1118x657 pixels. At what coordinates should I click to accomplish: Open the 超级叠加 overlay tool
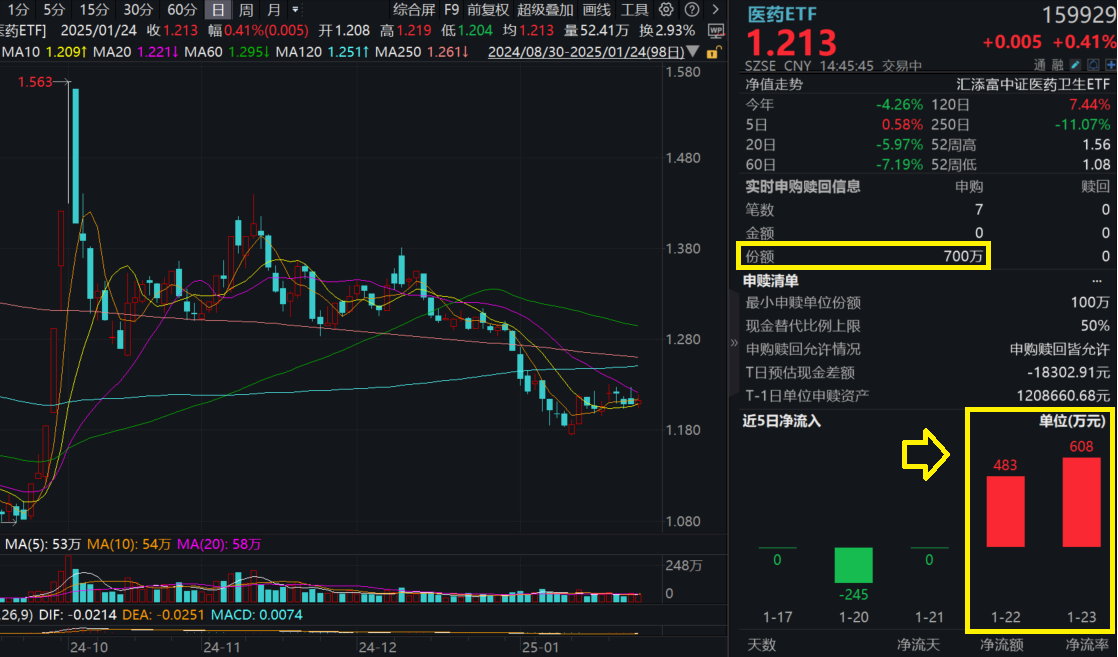(x=545, y=10)
